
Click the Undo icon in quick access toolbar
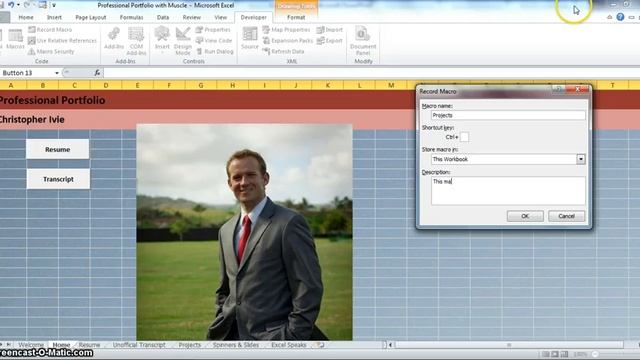[x=11, y=5]
